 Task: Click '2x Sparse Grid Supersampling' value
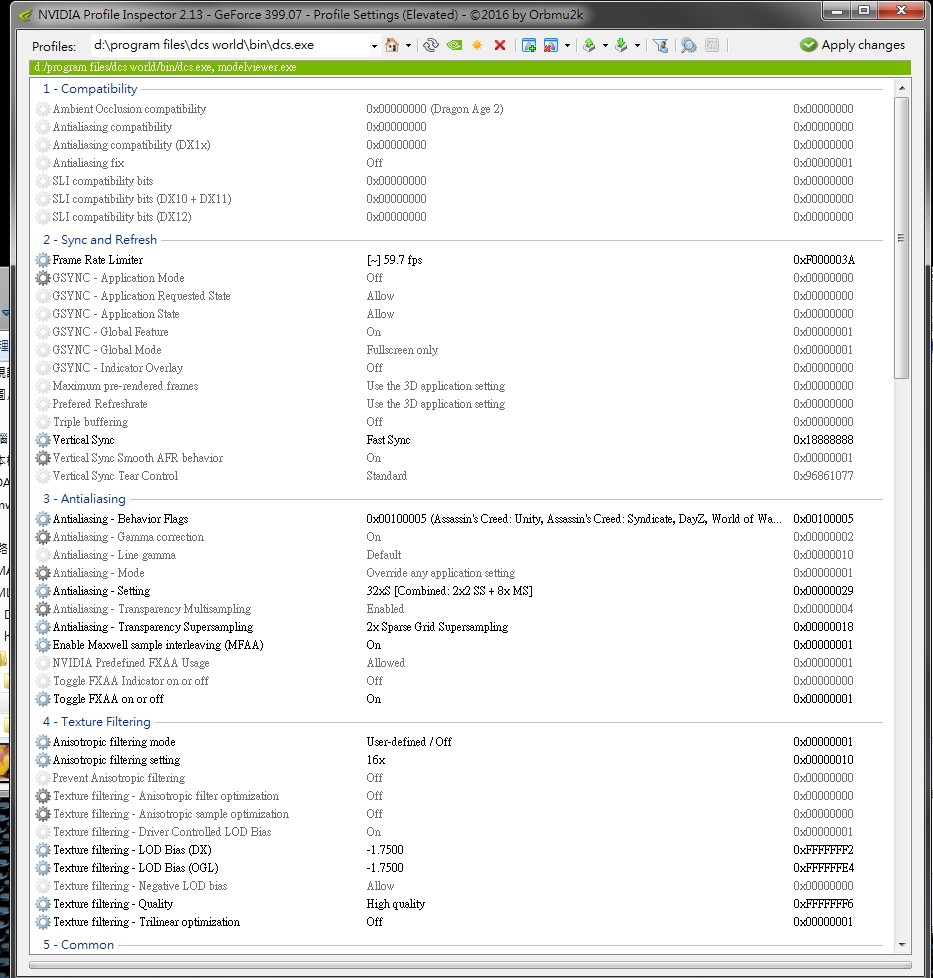tap(437, 627)
